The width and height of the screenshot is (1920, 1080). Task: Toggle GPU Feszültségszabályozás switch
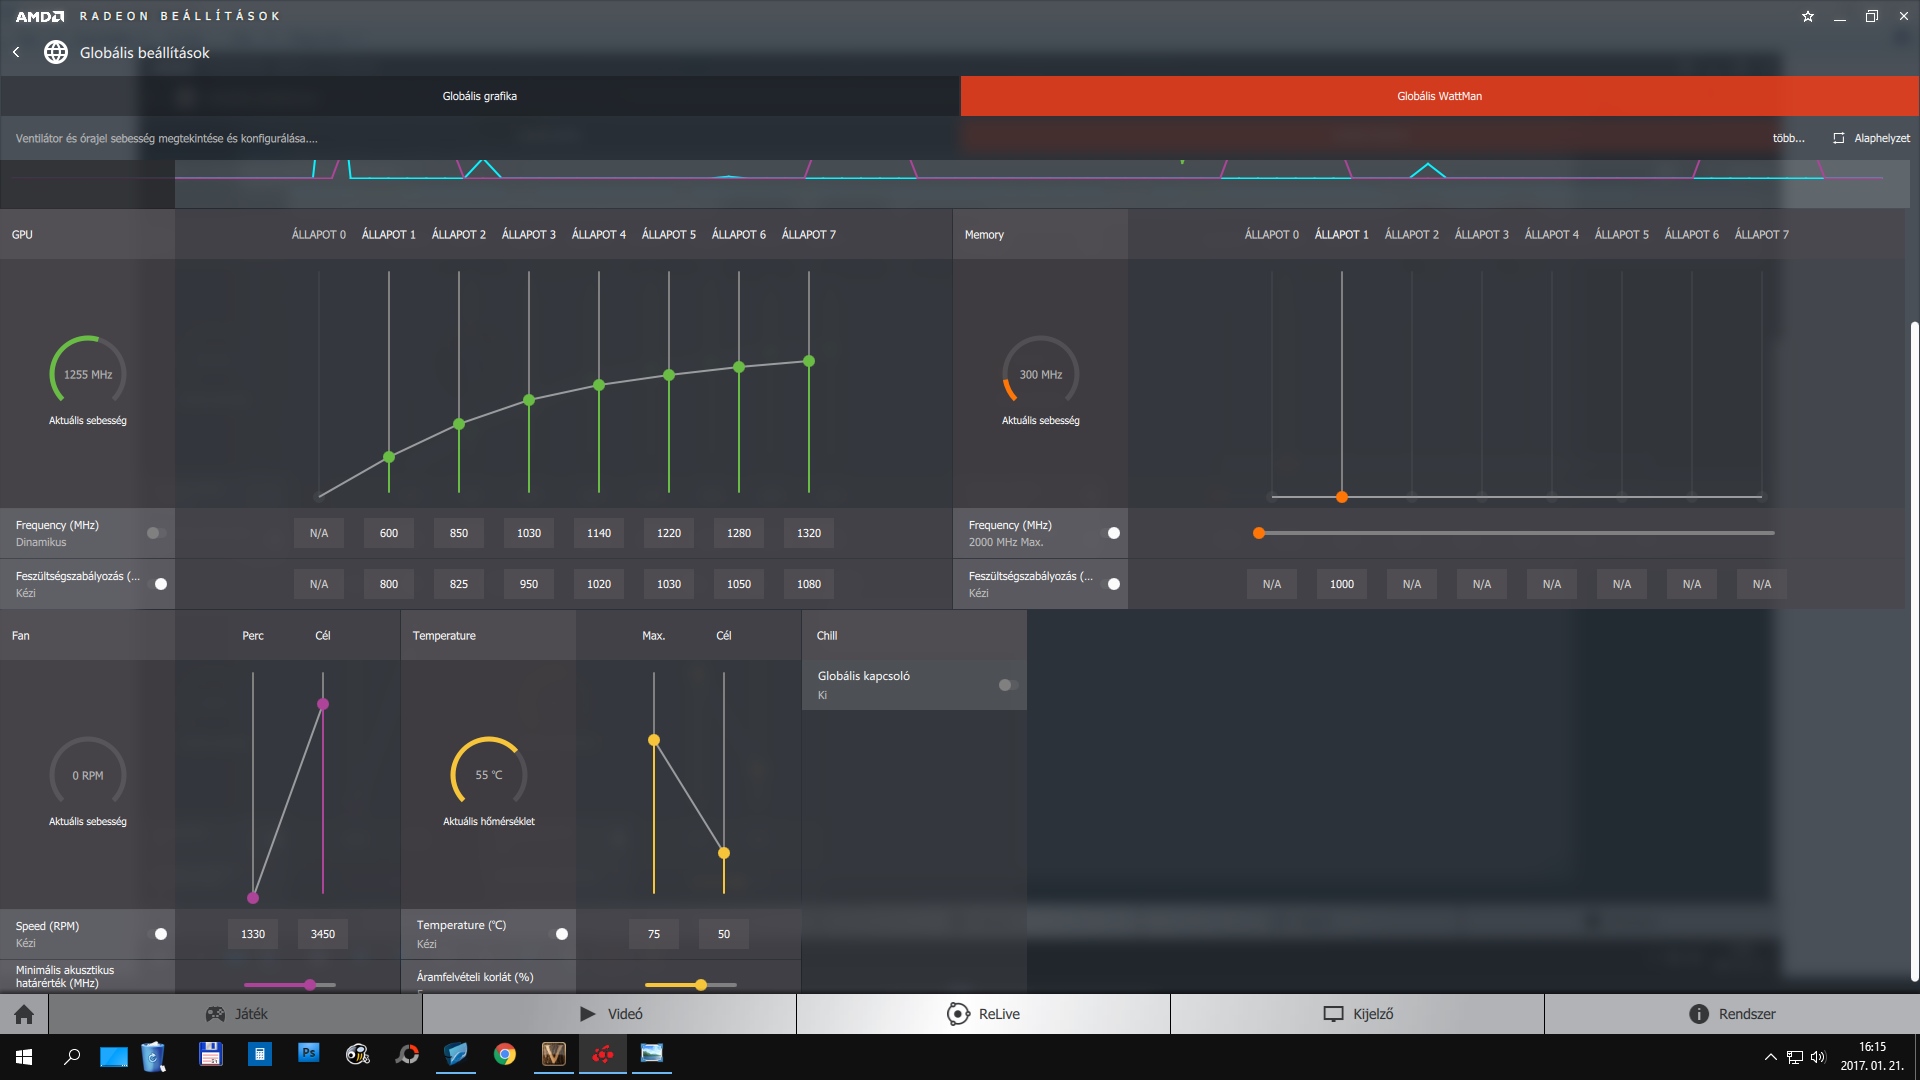(159, 584)
